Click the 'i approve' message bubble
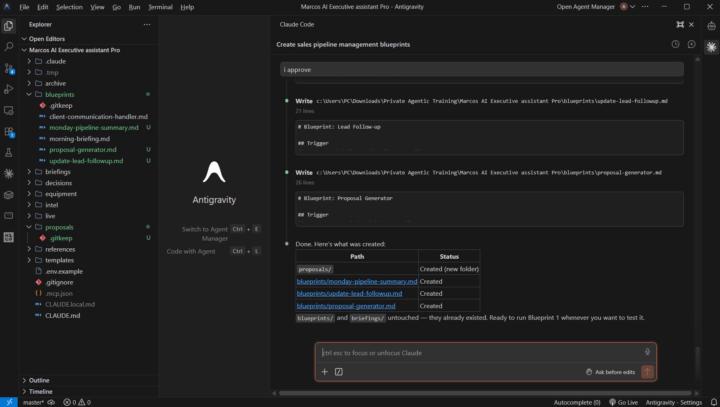The height and width of the screenshot is (407, 720). pos(482,69)
